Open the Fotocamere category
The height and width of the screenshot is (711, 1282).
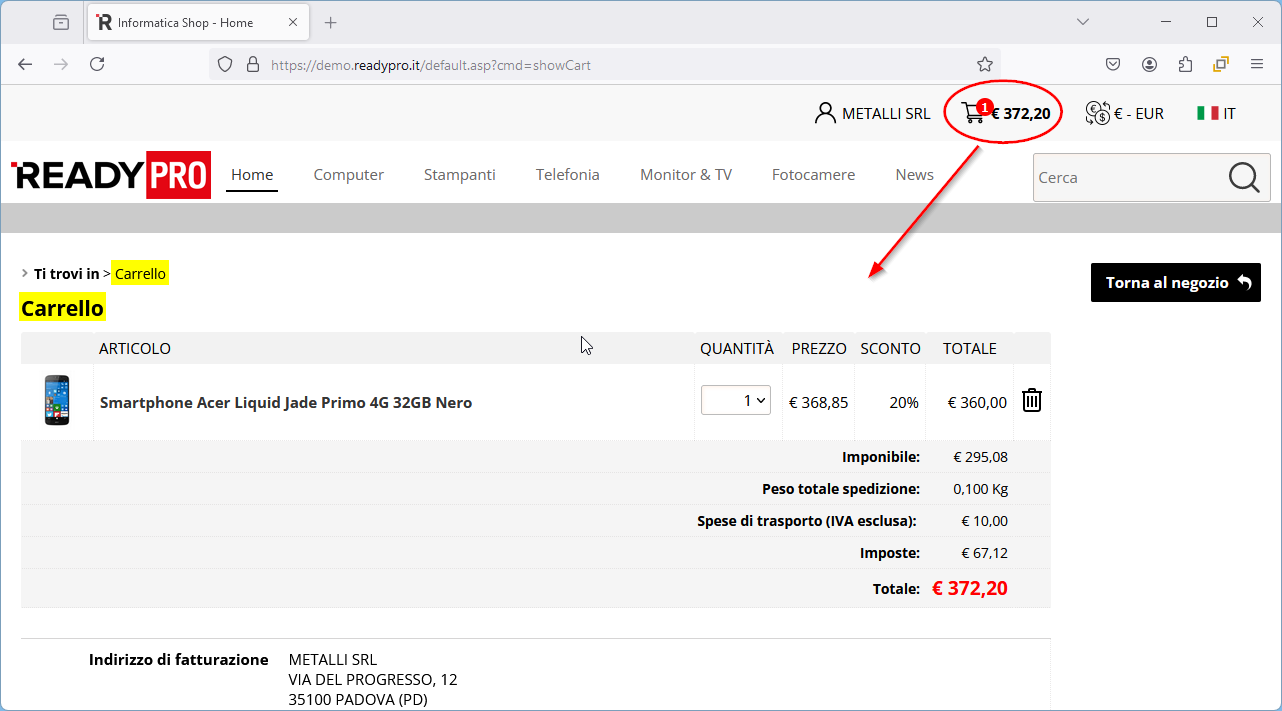pyautogui.click(x=813, y=175)
